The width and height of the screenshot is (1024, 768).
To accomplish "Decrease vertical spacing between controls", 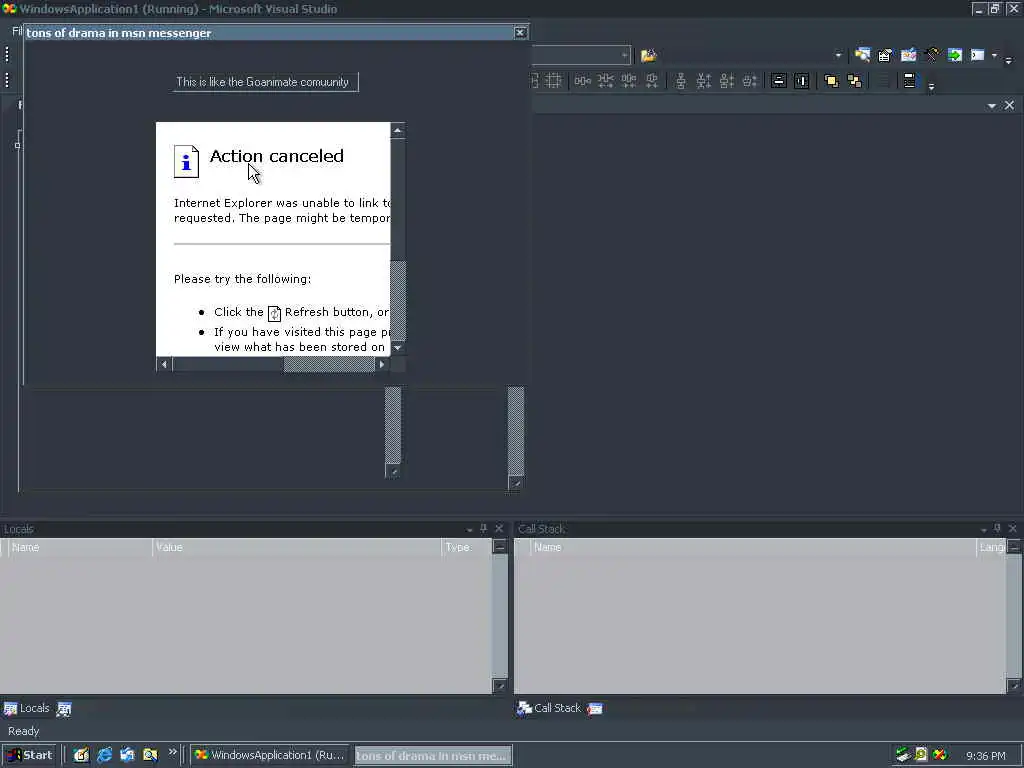I will point(727,81).
